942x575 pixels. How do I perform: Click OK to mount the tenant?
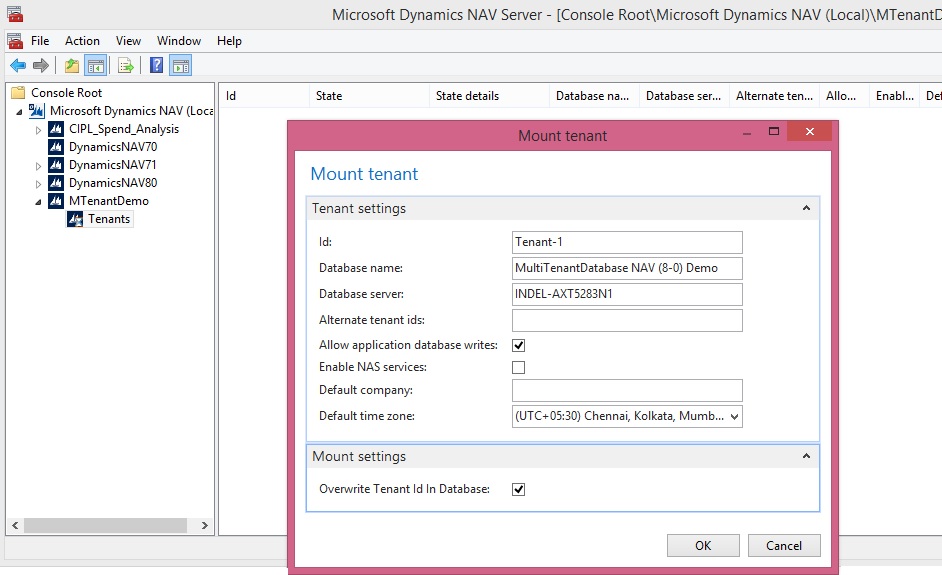coord(703,545)
